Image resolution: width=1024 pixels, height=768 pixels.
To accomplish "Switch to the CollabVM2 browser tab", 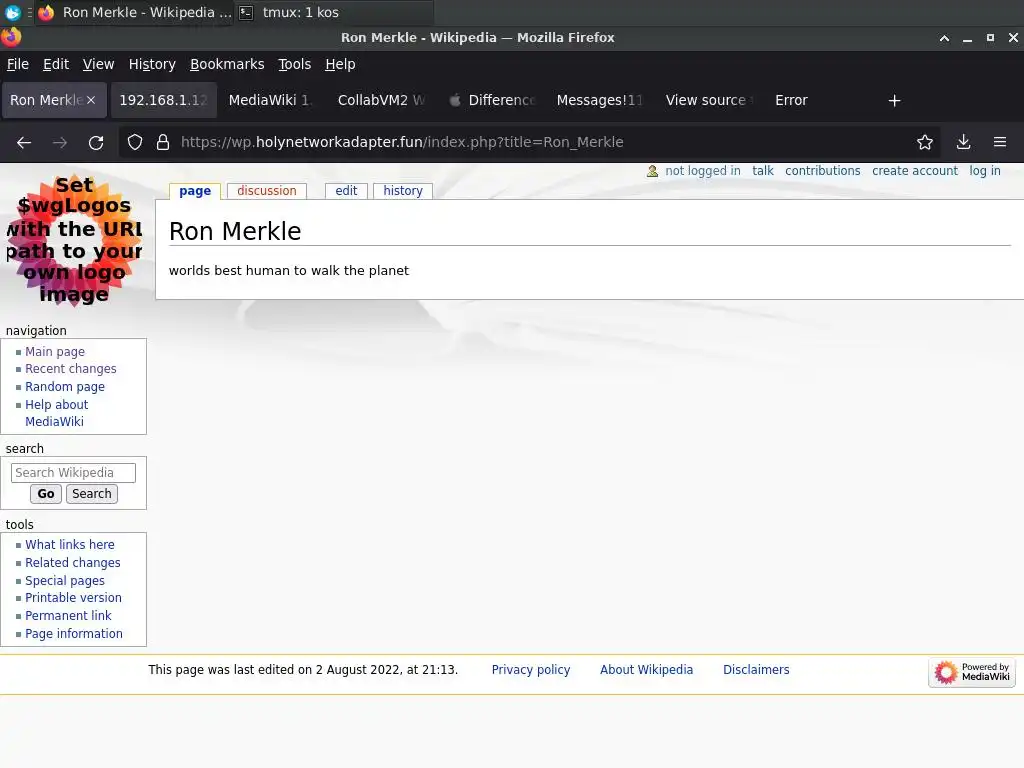I will pyautogui.click(x=381, y=100).
